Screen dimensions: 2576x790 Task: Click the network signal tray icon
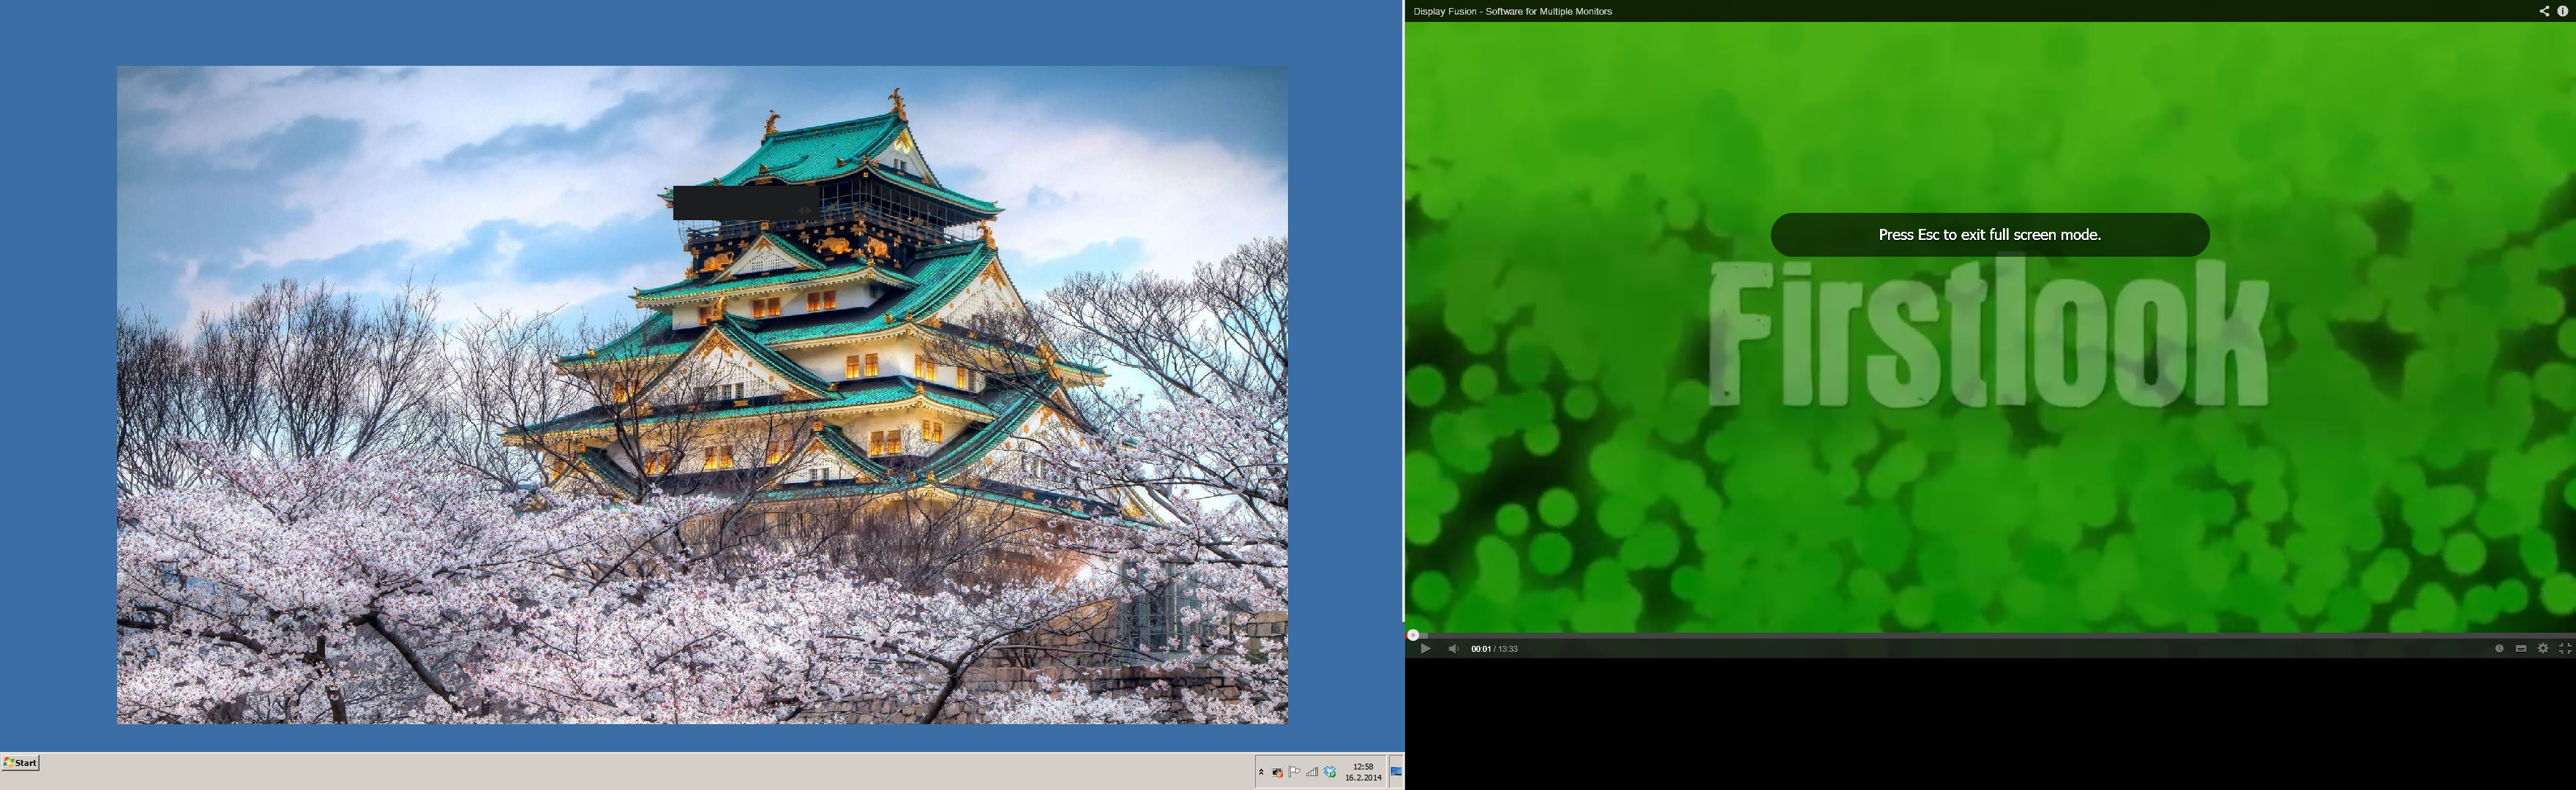tap(1312, 771)
